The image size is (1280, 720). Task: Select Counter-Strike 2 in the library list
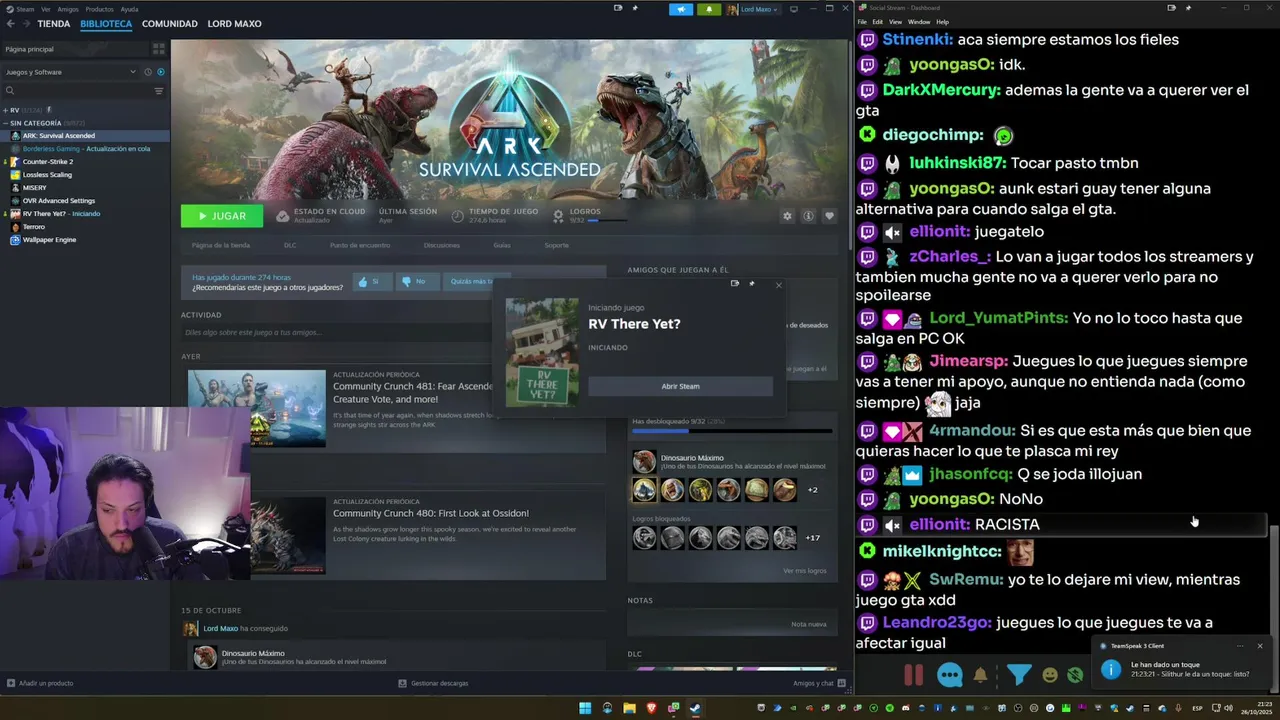(47, 161)
